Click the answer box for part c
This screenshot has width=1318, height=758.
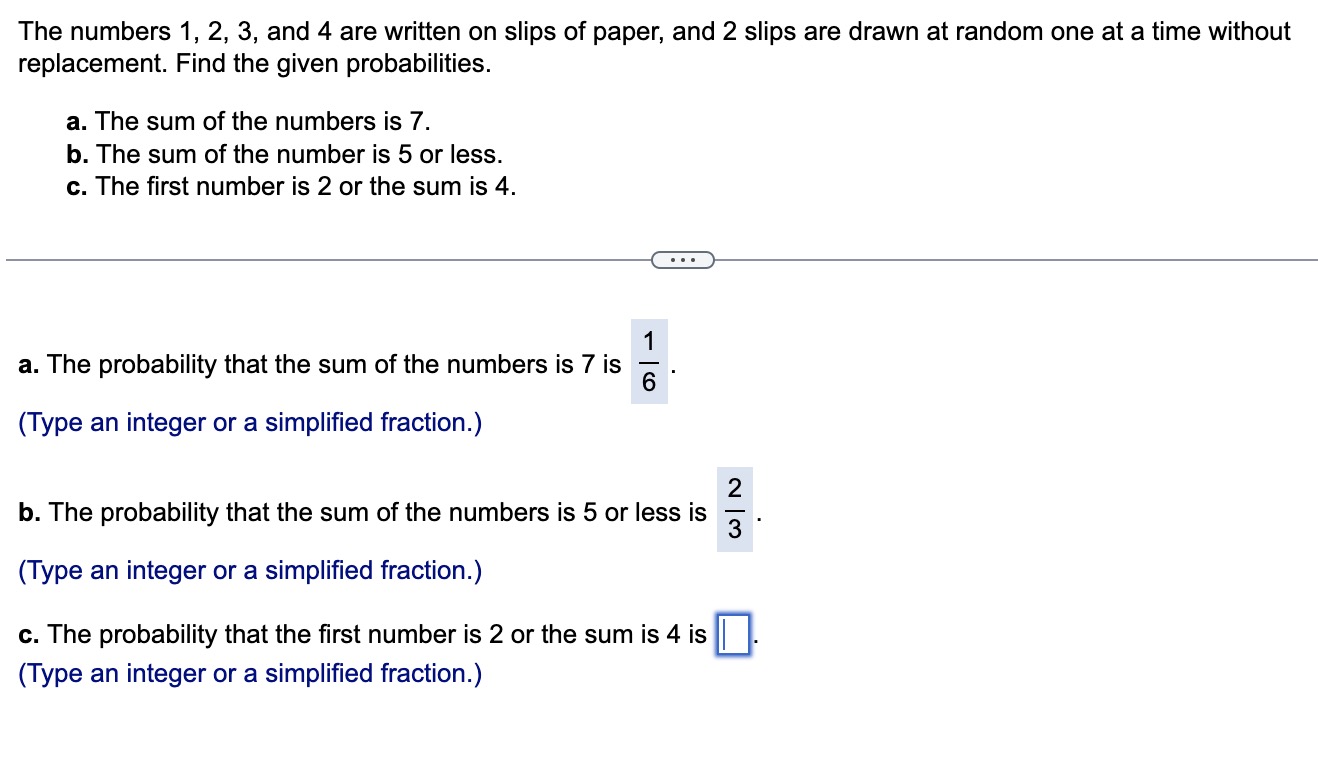tap(731, 634)
